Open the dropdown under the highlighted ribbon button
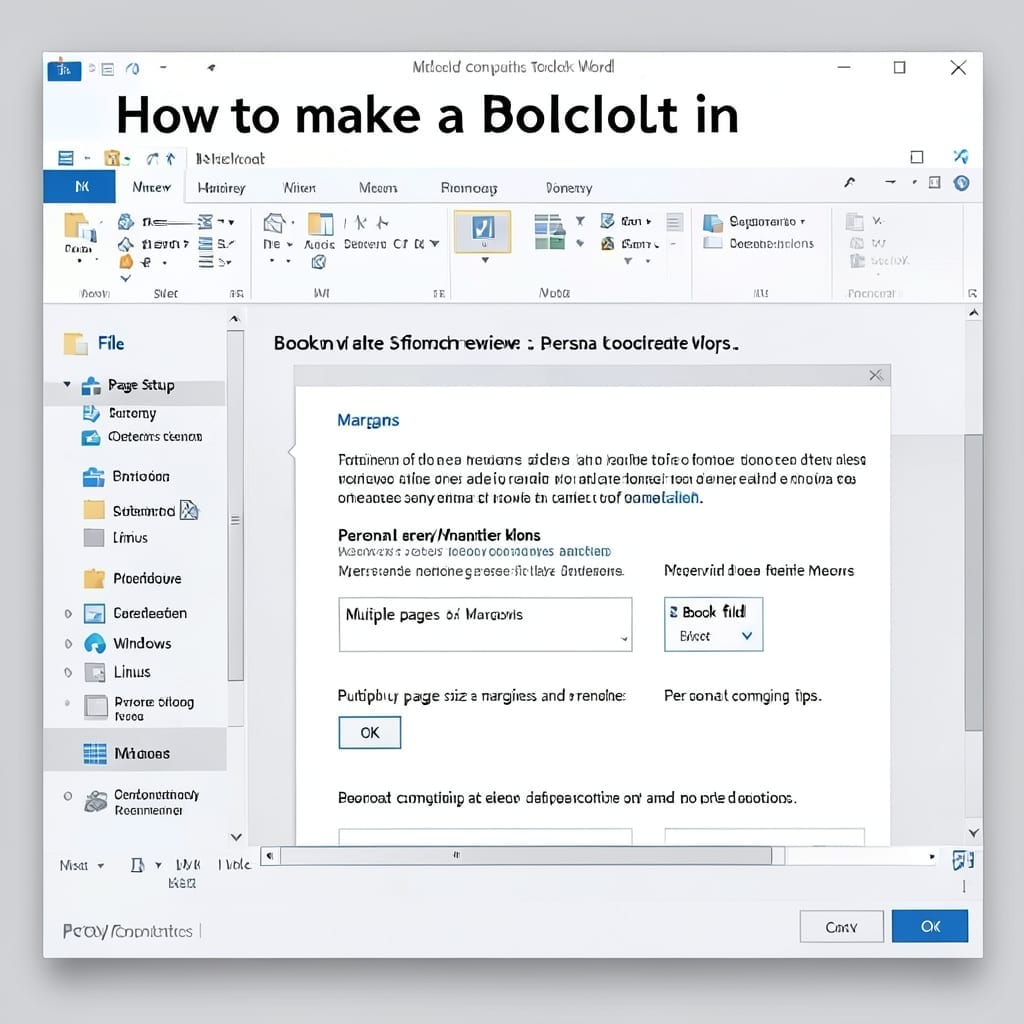The height and width of the screenshot is (1024, 1024). point(485,260)
